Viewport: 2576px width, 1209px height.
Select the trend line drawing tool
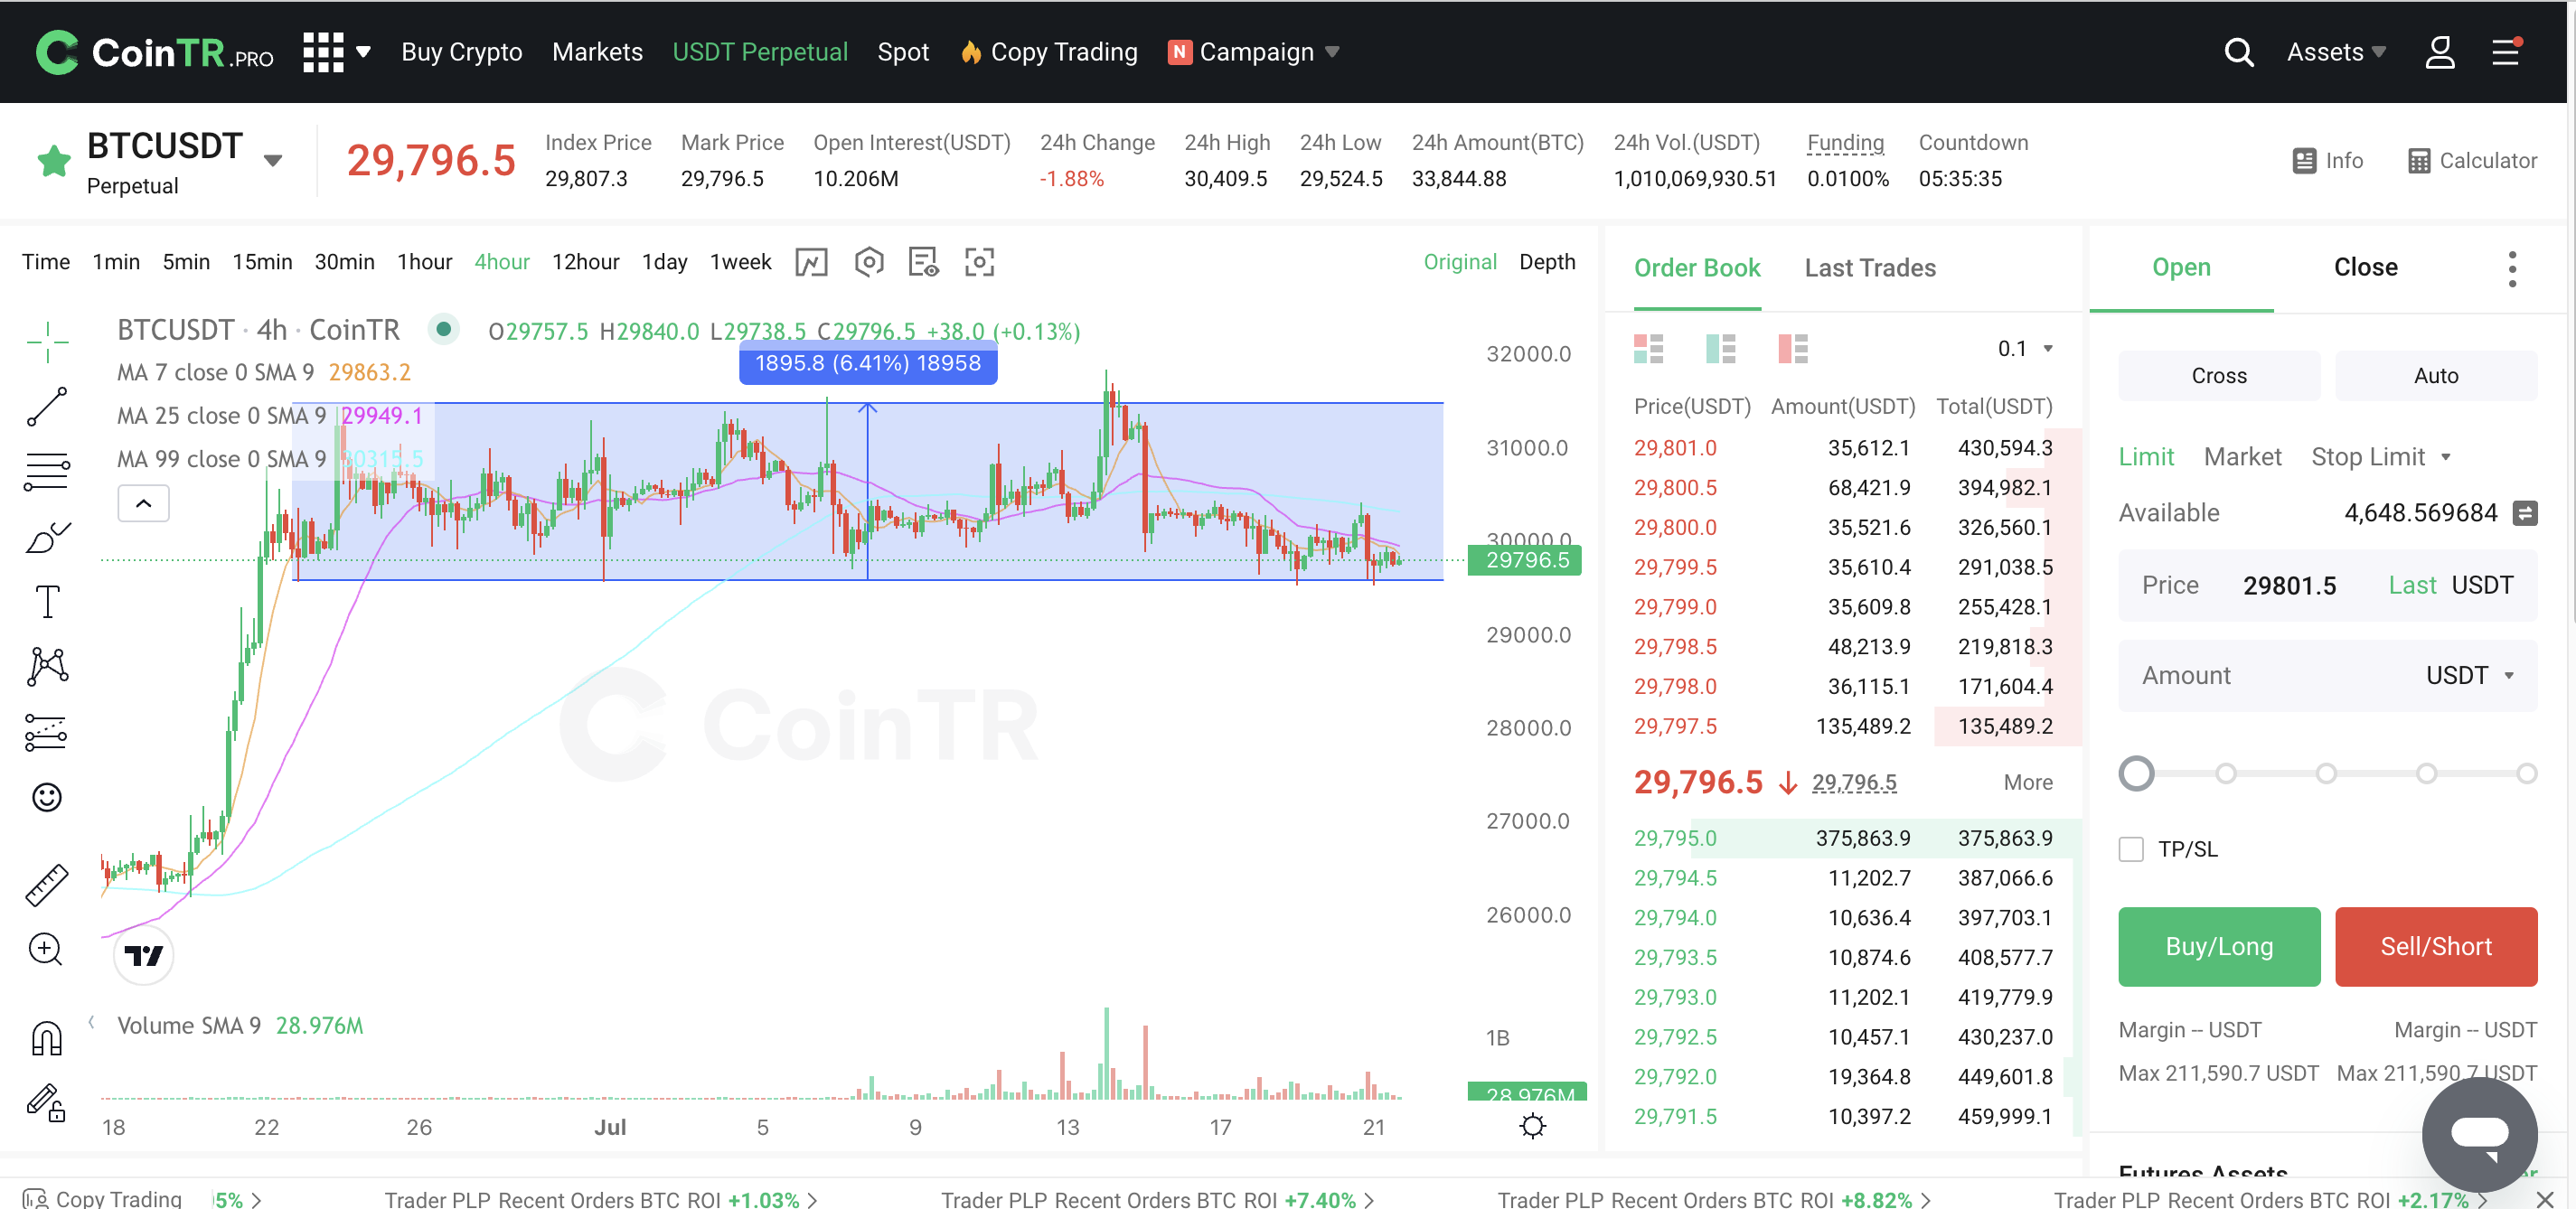tap(46, 407)
